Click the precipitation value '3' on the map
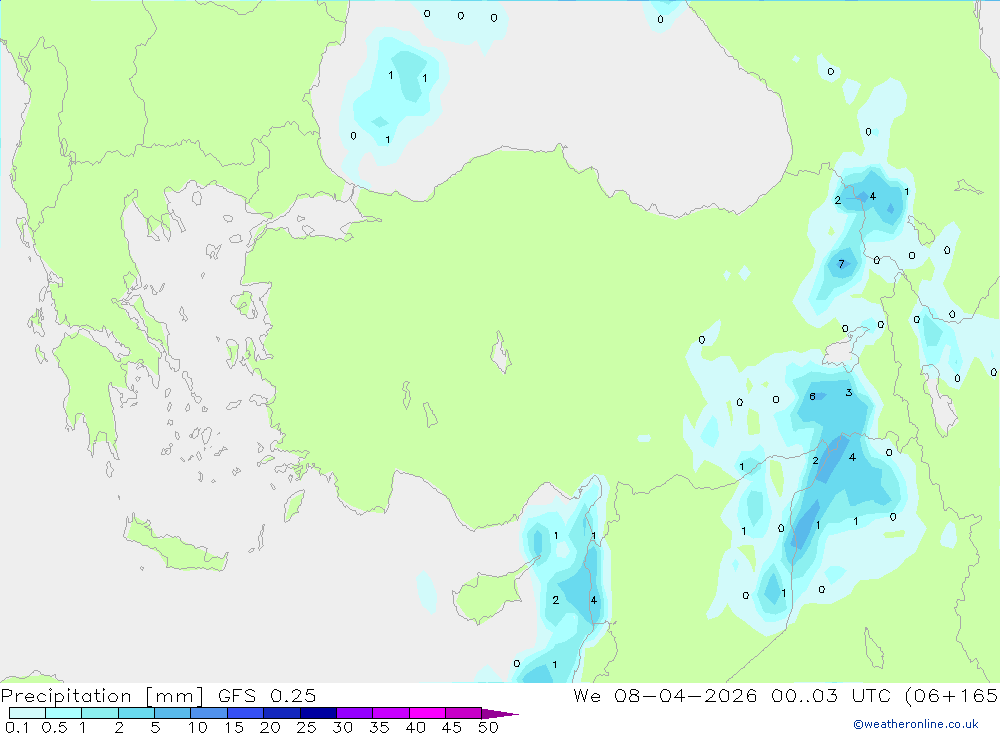The width and height of the screenshot is (1000, 733). pyautogui.click(x=849, y=393)
